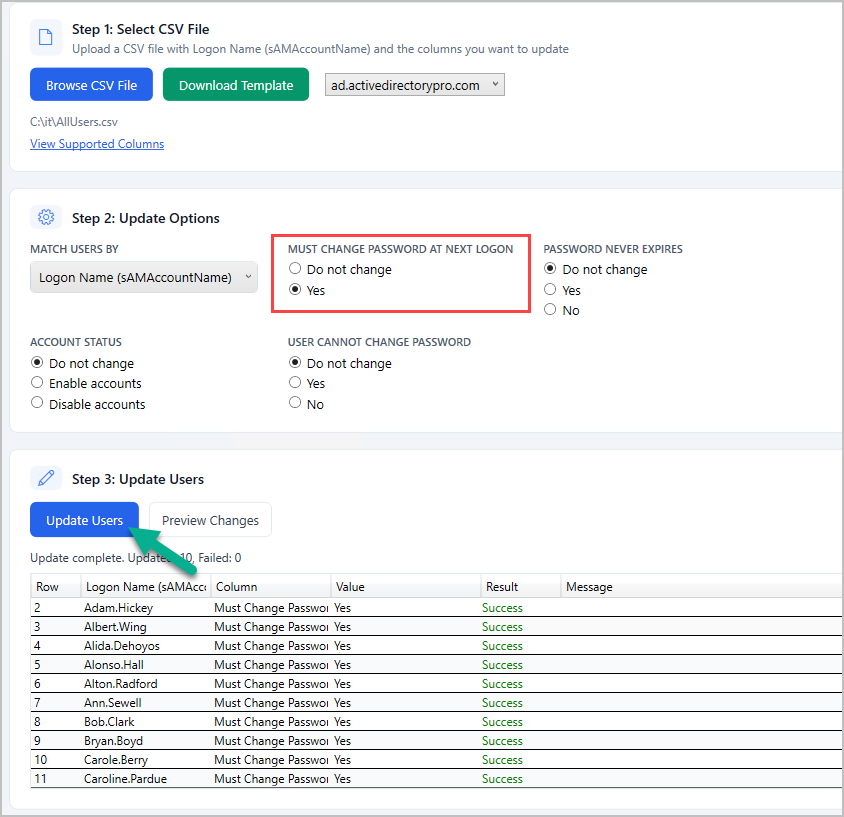
Task: Click the Preview Changes button
Action: coord(210,520)
